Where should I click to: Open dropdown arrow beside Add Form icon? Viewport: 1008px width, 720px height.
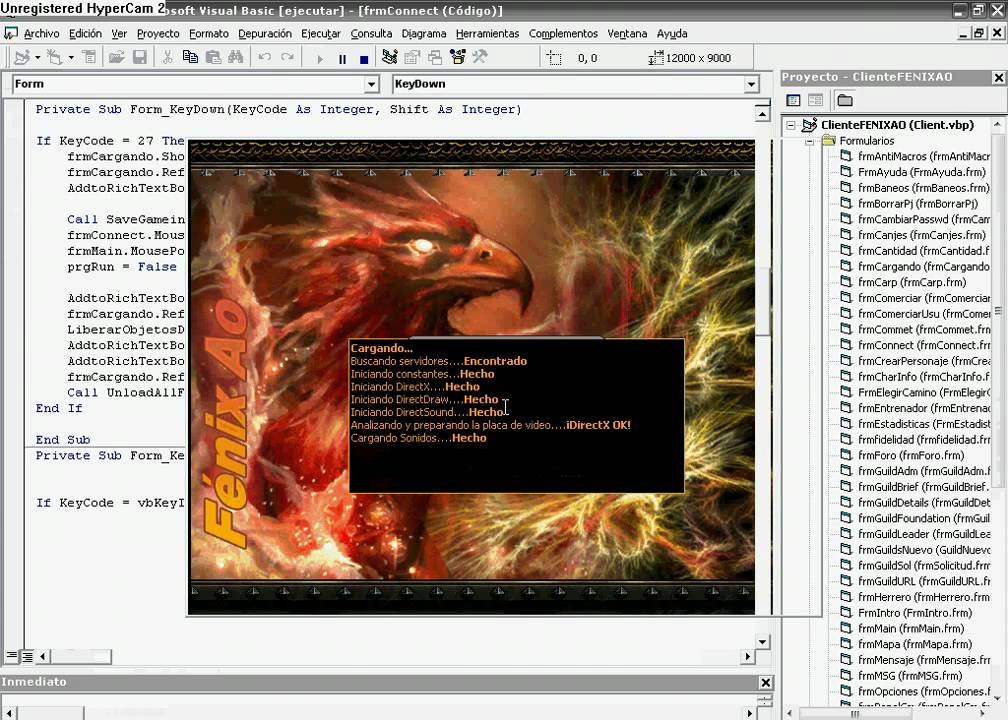click(71, 58)
